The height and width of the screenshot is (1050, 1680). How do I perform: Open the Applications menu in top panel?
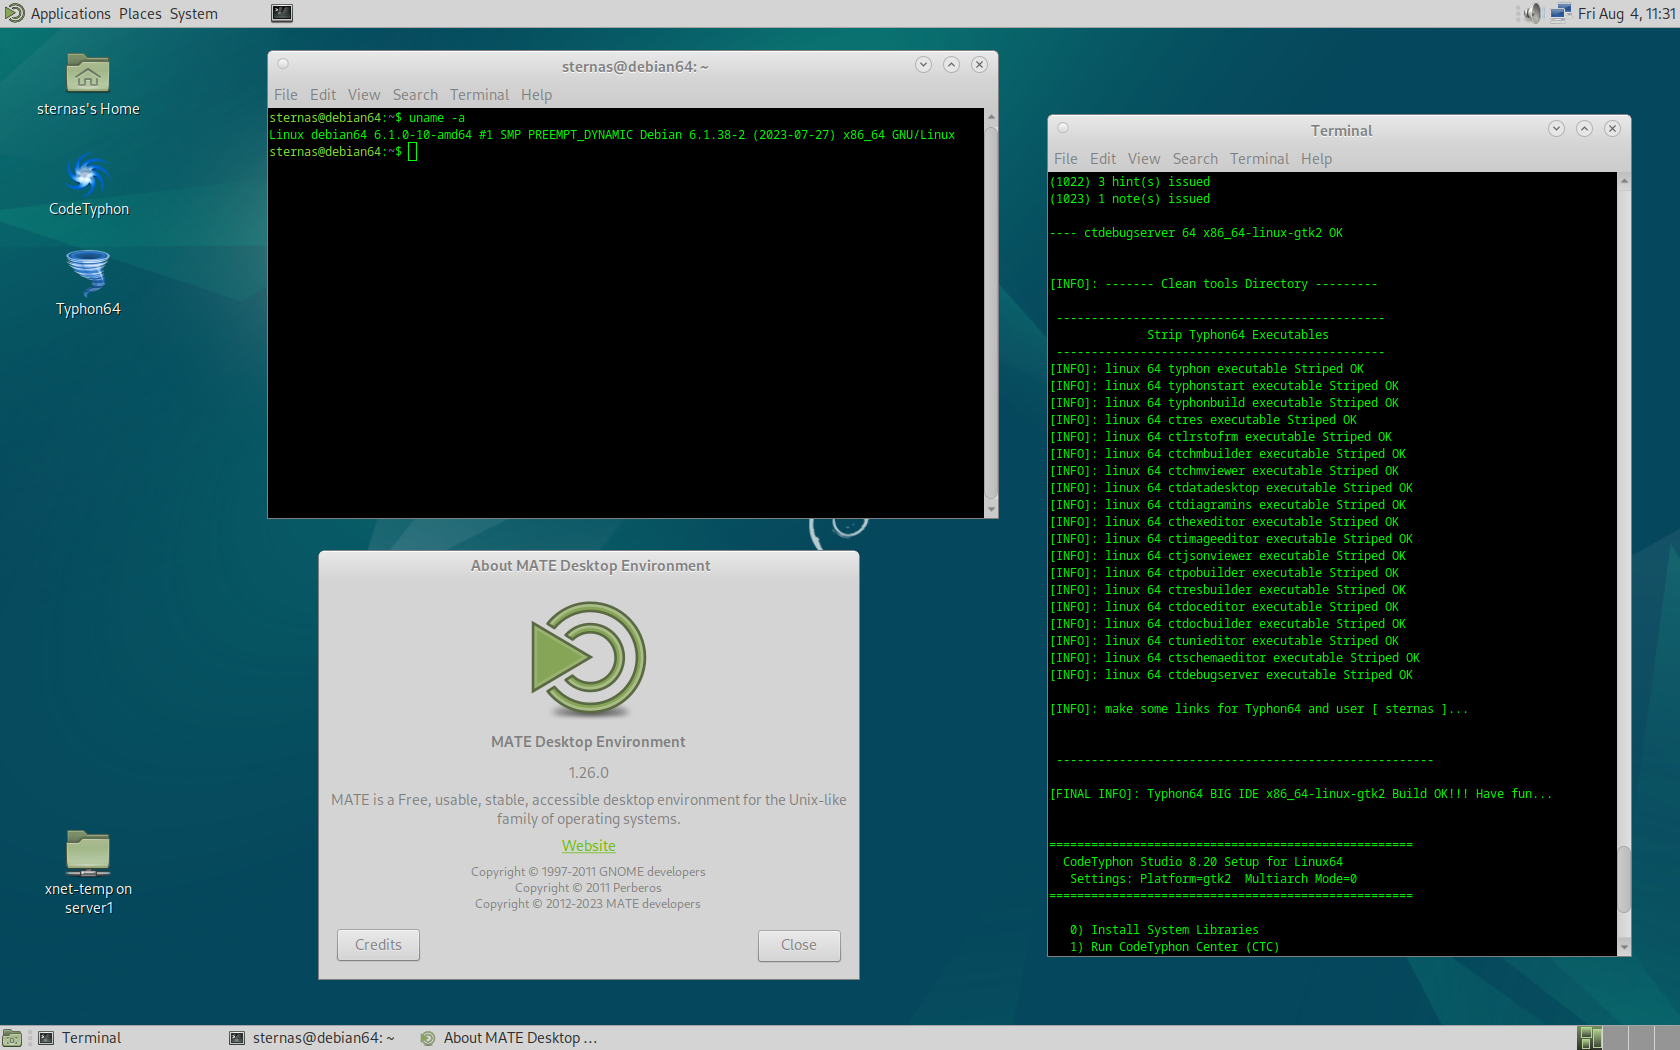point(58,13)
